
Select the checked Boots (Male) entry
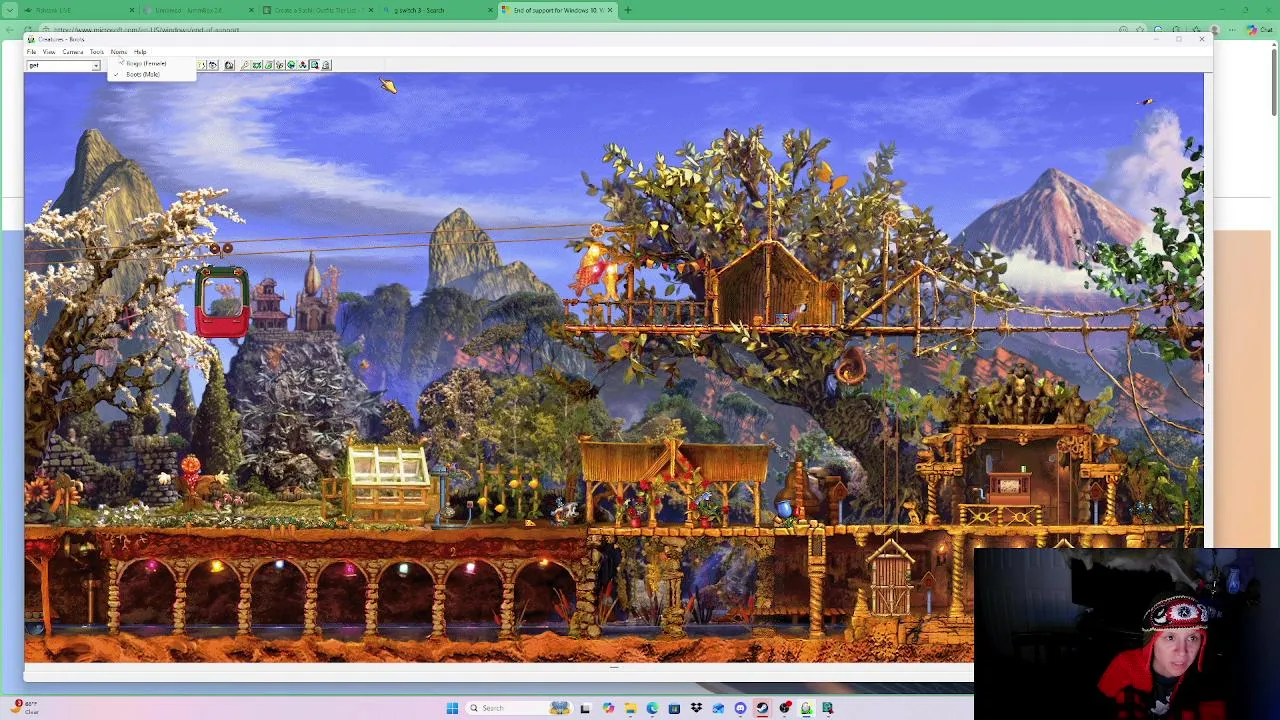(151, 74)
